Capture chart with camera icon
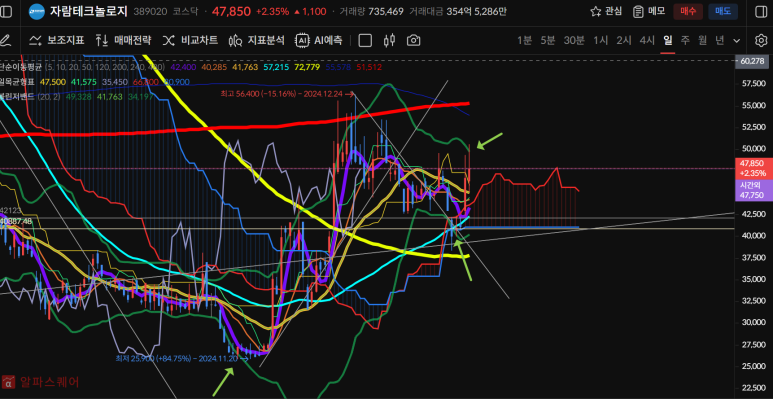 tap(414, 40)
